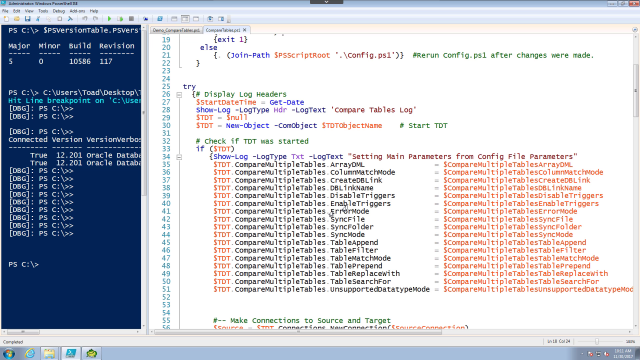Image resolution: width=640 pixels, height=360 pixels.
Task: Clear the console pane with toolbar icon
Action: point(70,19)
